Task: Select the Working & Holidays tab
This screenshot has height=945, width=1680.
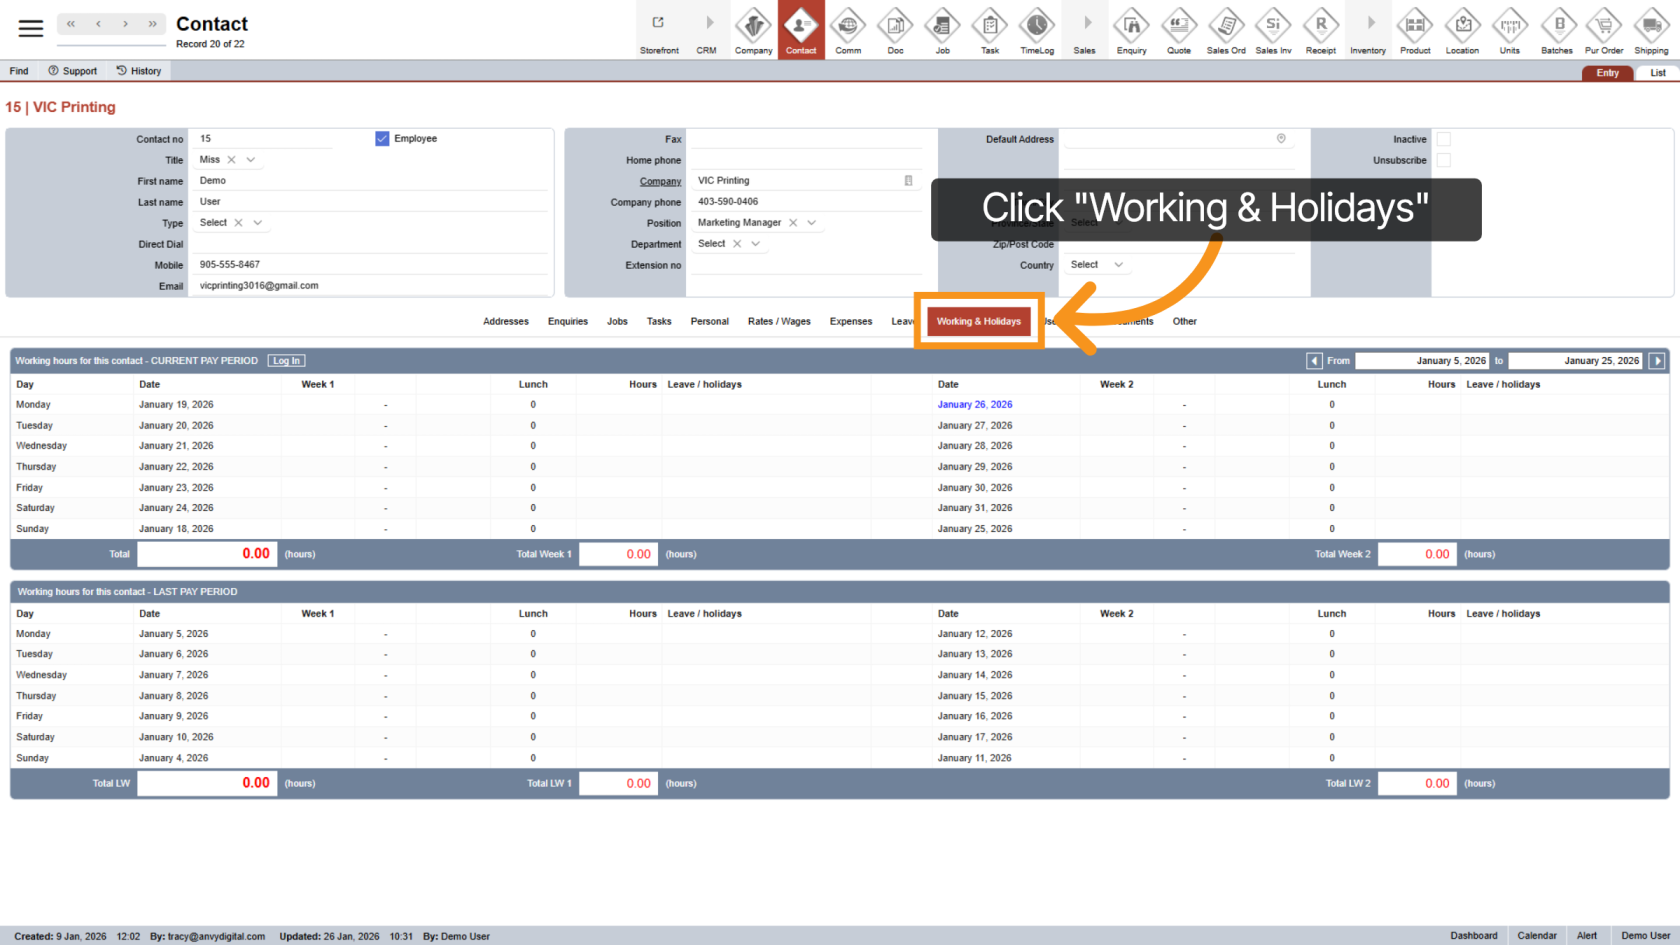Action: click(978, 321)
